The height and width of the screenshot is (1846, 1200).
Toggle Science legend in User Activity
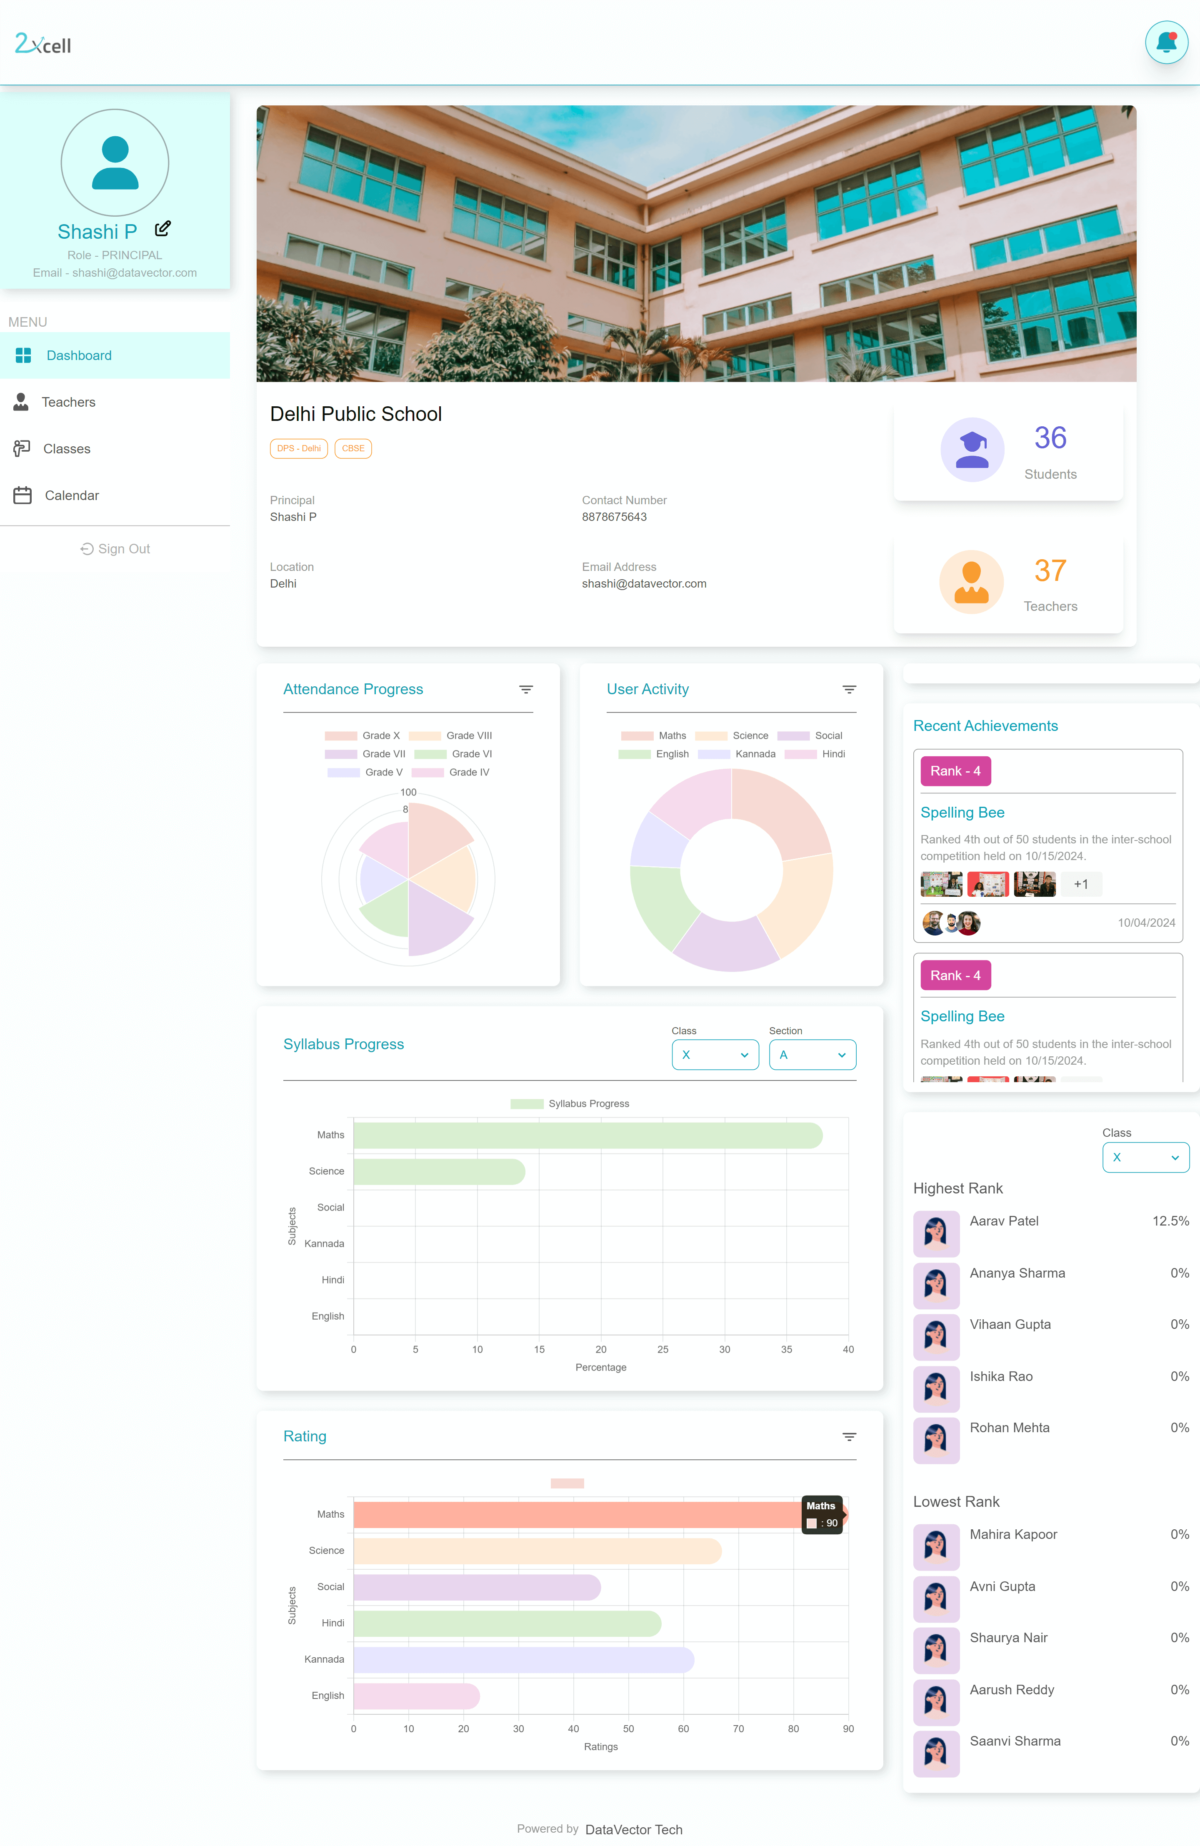[732, 736]
